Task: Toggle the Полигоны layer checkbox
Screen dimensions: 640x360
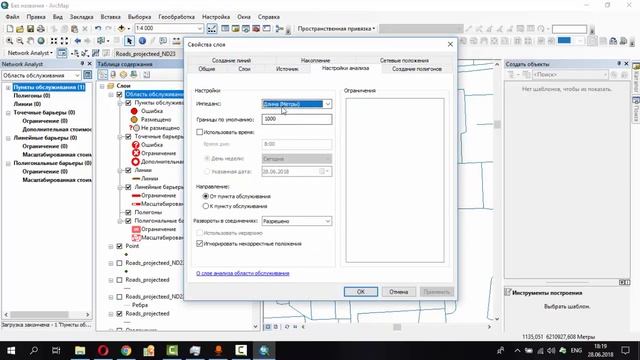Action: [128, 212]
